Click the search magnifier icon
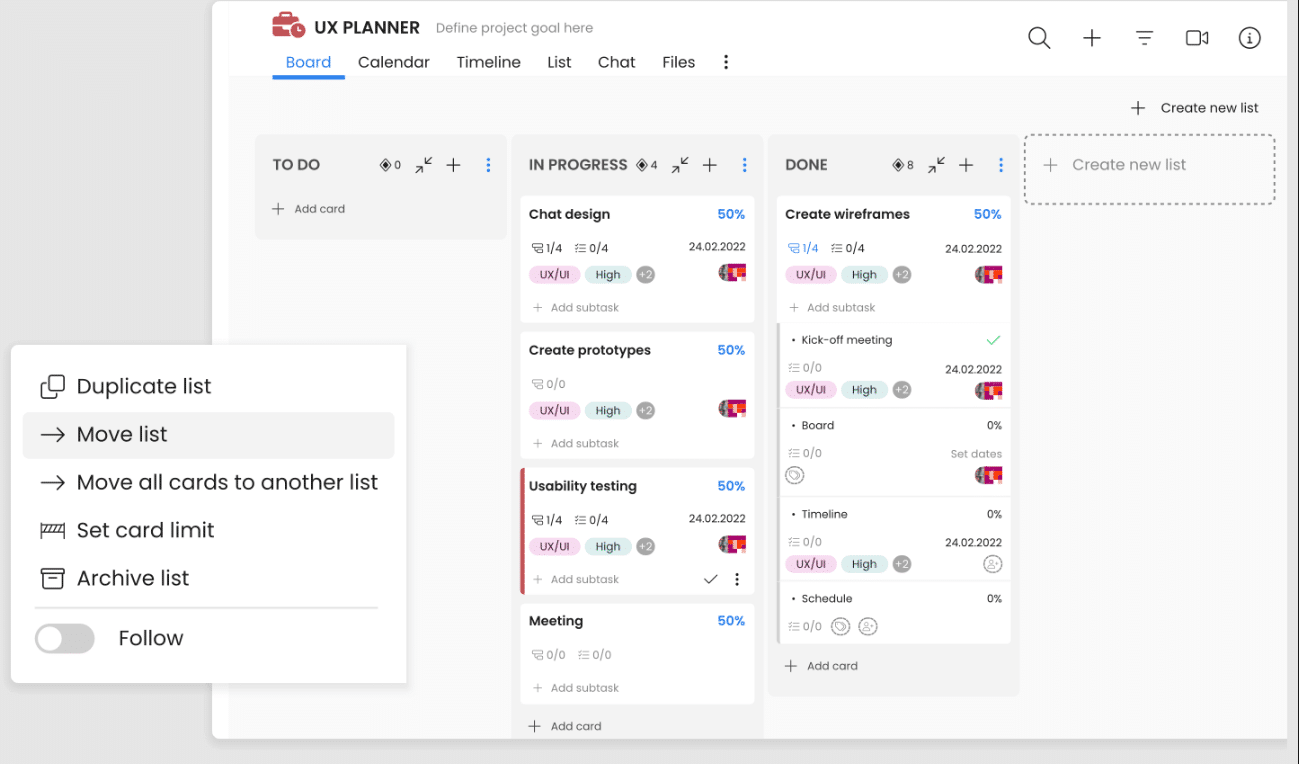Image resolution: width=1299 pixels, height=764 pixels. point(1039,38)
